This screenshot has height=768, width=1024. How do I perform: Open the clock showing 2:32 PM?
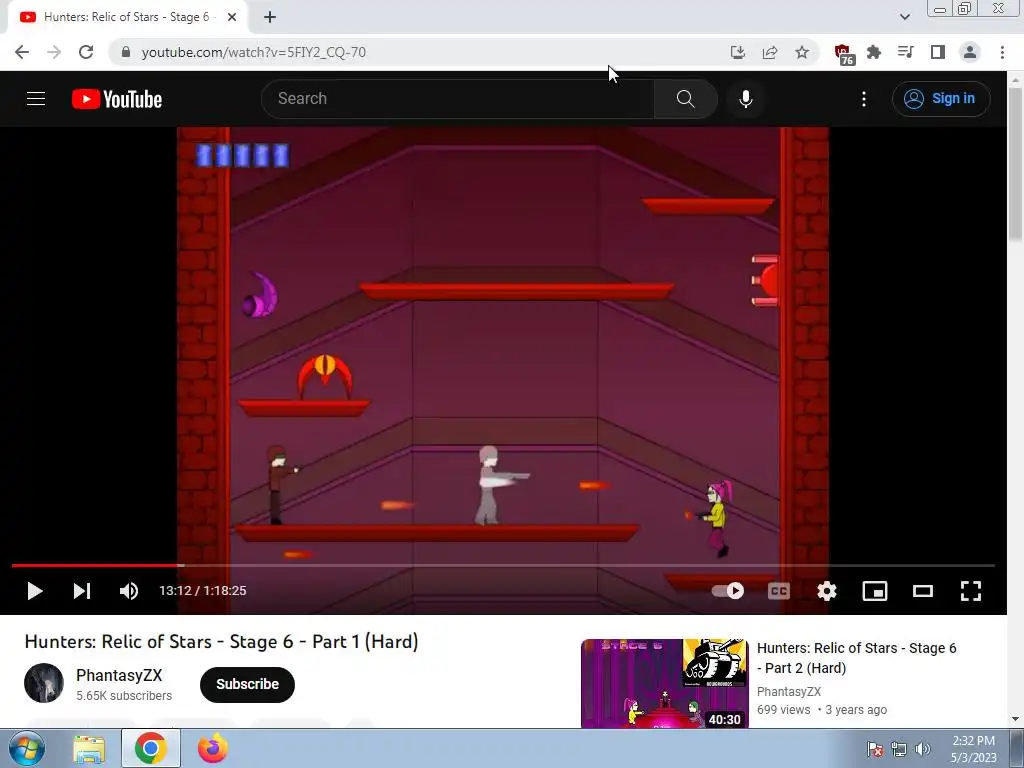(973, 749)
